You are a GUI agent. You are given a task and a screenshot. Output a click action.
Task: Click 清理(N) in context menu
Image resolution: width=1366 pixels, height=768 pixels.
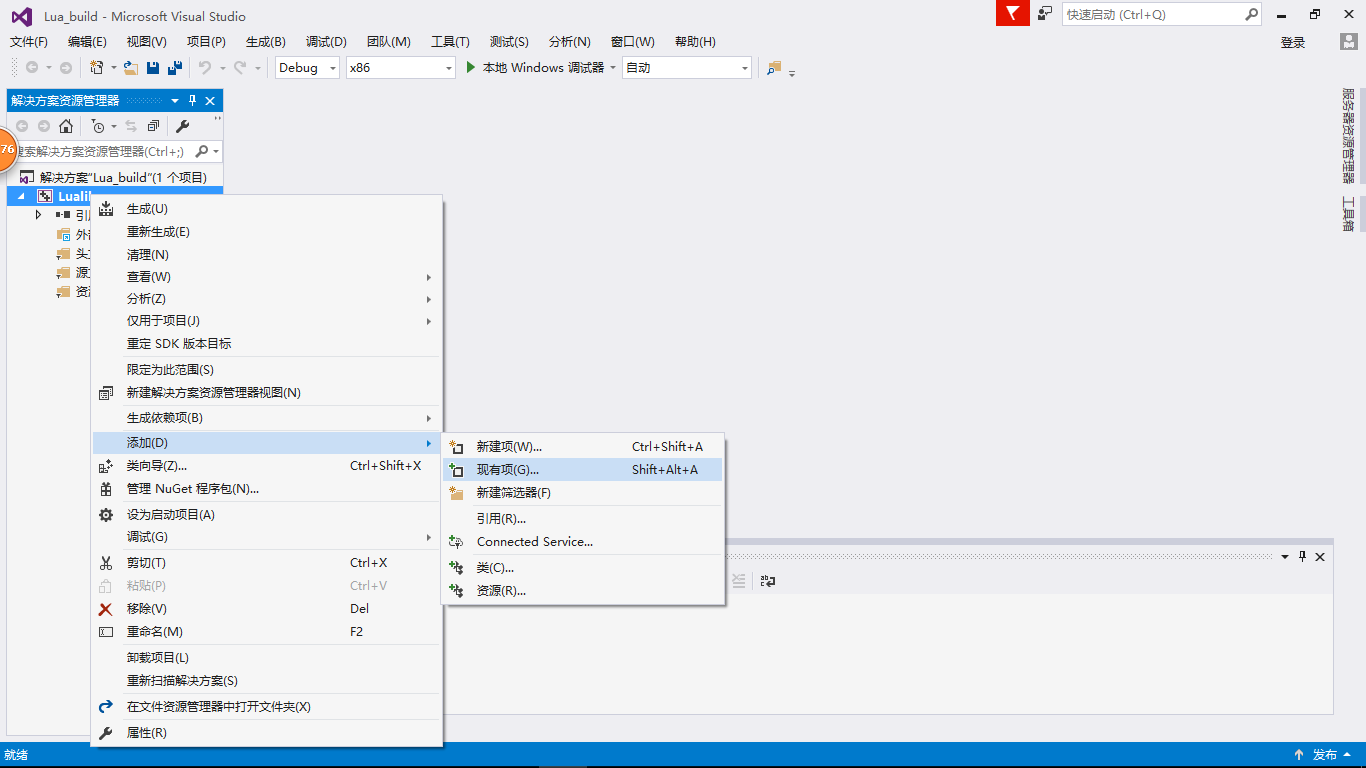coord(266,255)
